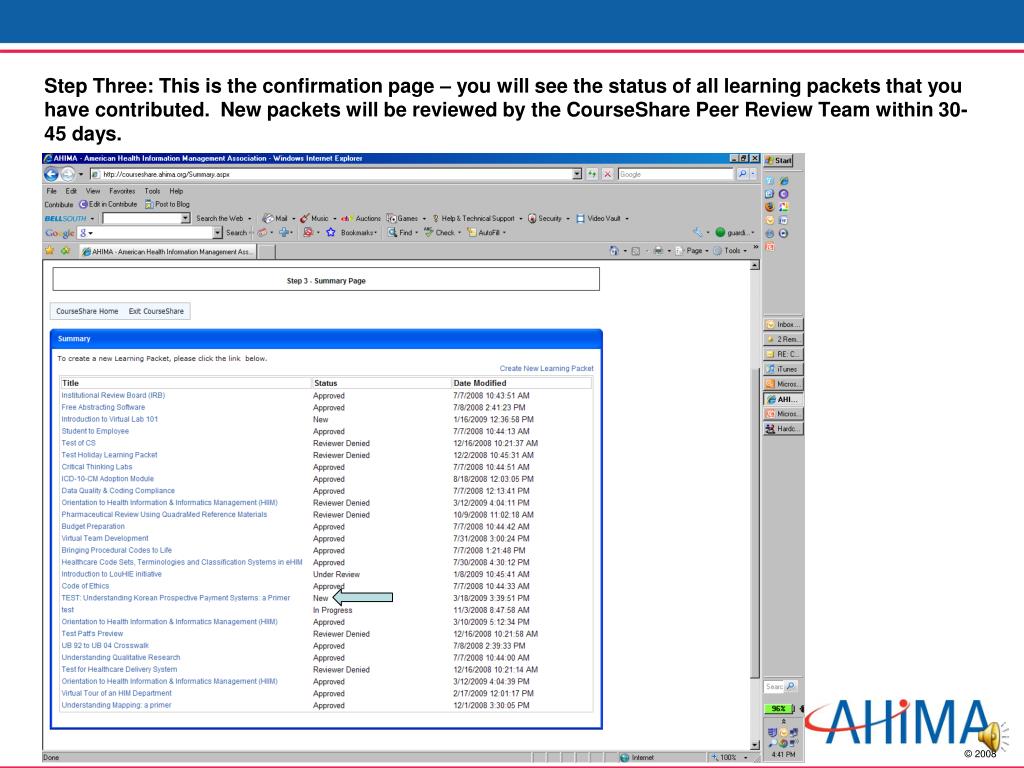Viewport: 1024px width, 768px height.
Task: Open Video Vault toolbar item
Action: click(x=598, y=219)
